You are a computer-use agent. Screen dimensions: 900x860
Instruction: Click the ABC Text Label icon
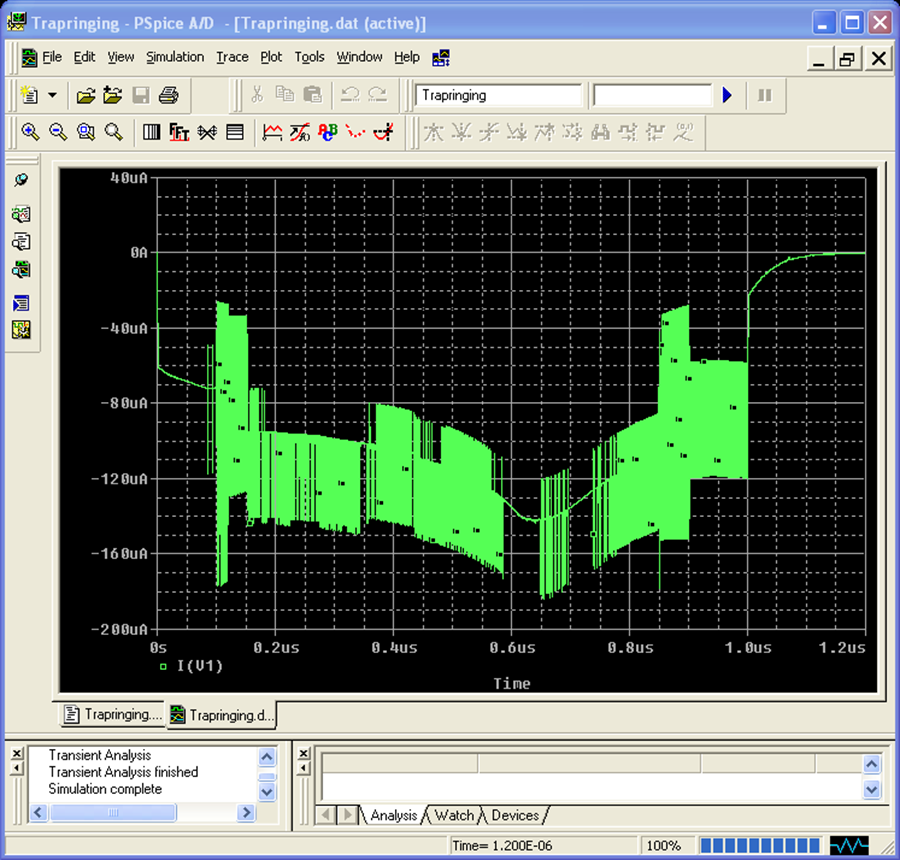point(328,133)
